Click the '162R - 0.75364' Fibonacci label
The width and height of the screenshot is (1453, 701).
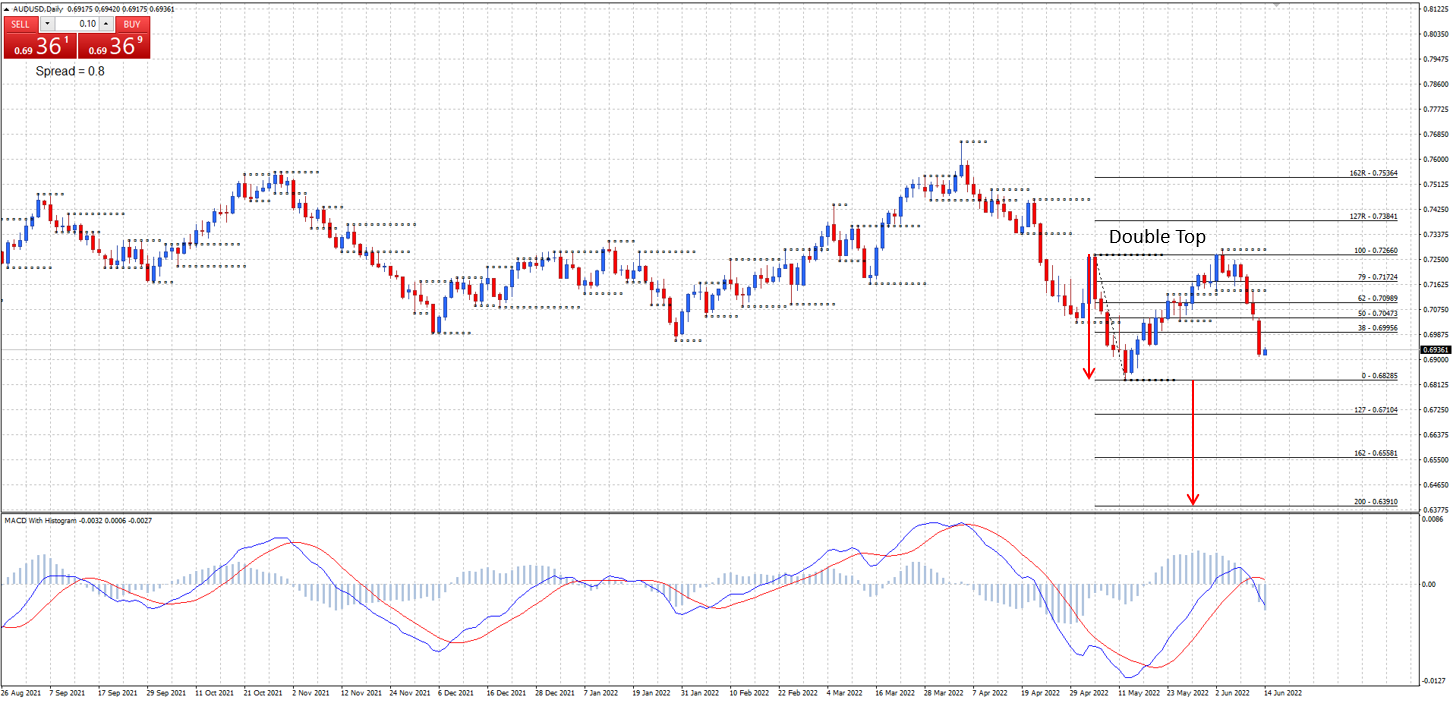coord(1373,173)
